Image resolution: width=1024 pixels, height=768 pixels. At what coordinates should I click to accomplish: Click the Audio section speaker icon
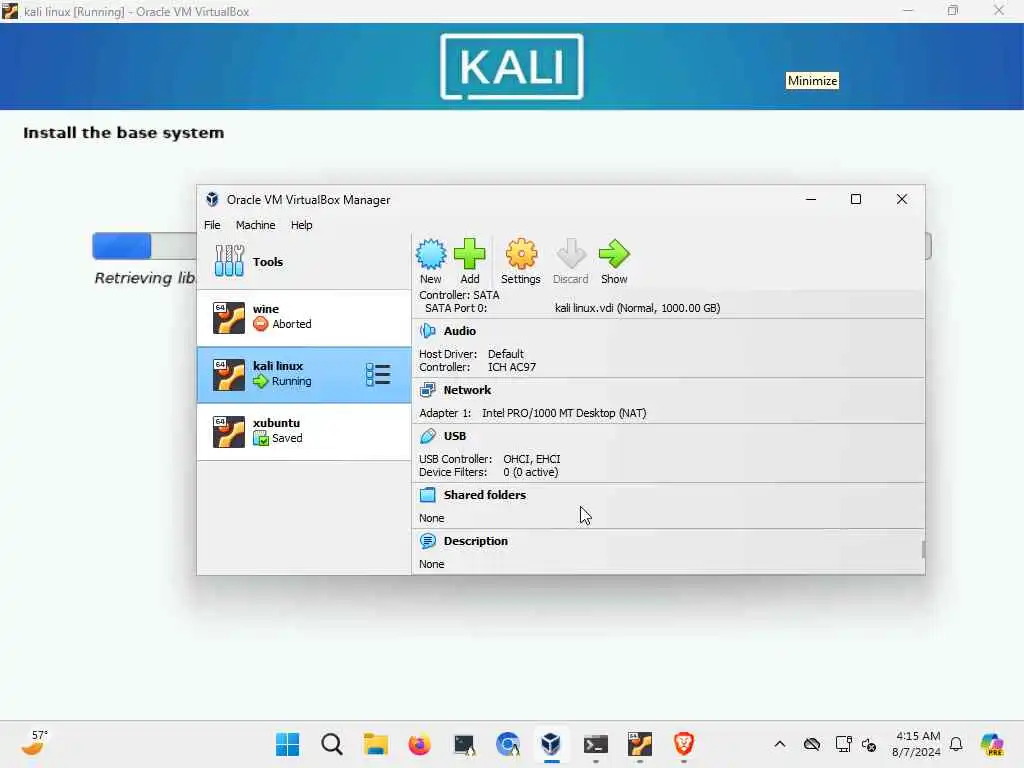[428, 331]
